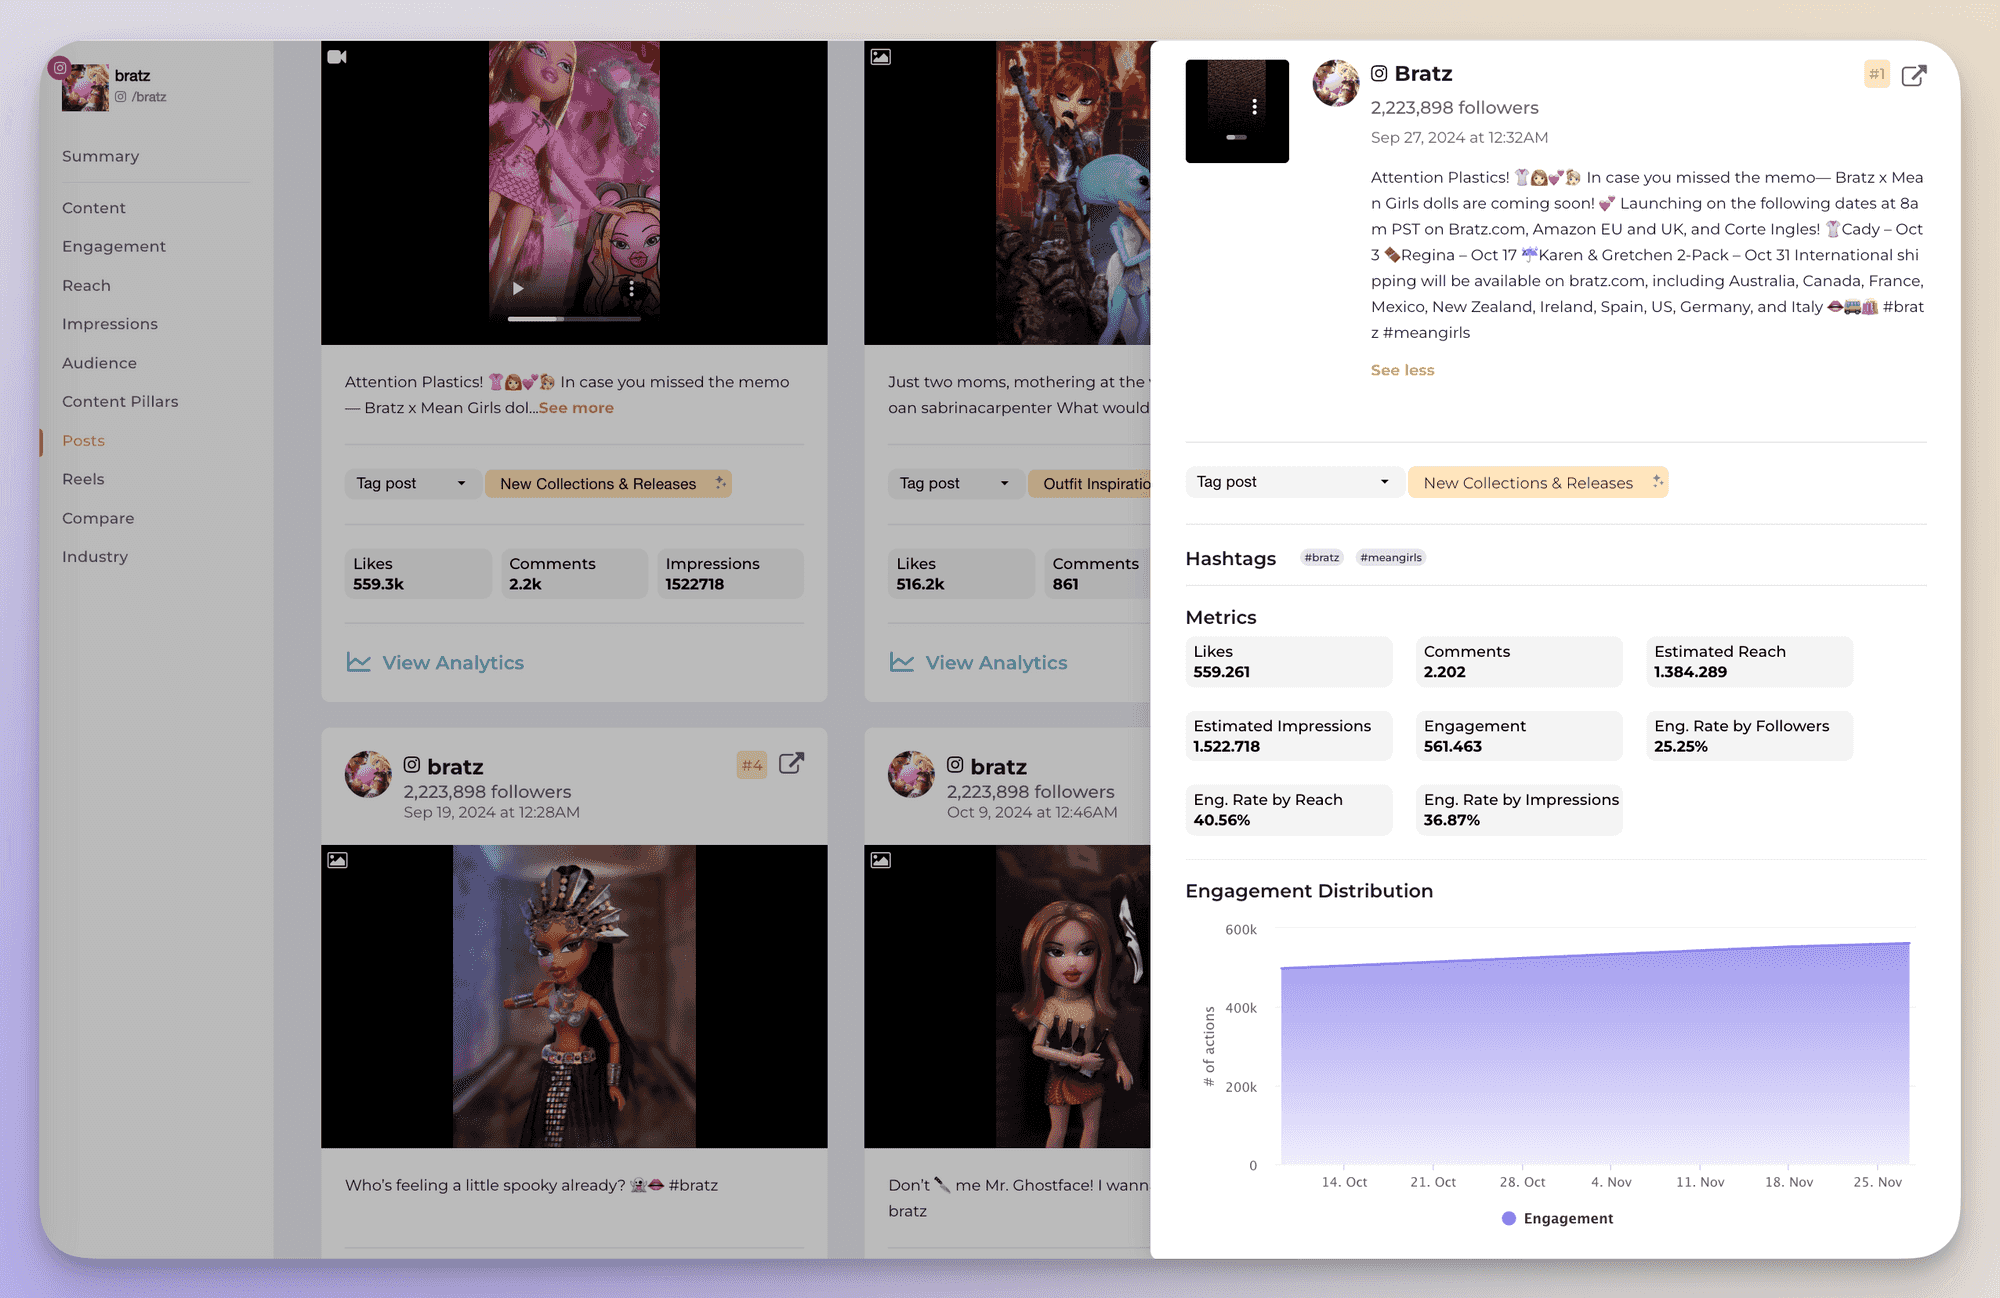Screen dimensions: 2000x1298
Task: Click Instagram badge on sidebar profile picture
Action: [x=60, y=68]
